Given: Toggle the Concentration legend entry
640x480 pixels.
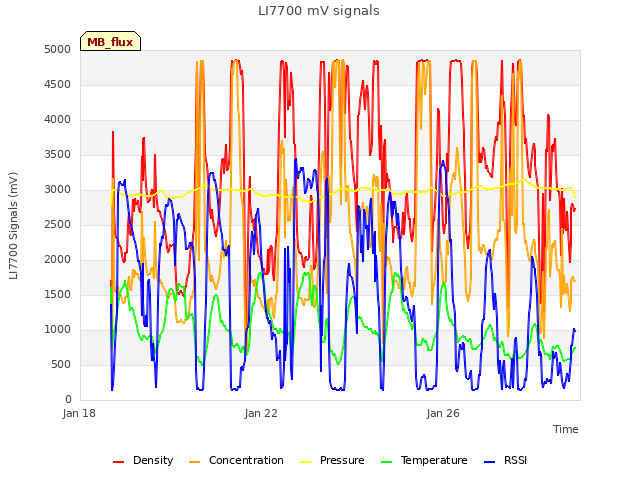Looking at the screenshot, I should tap(236, 460).
